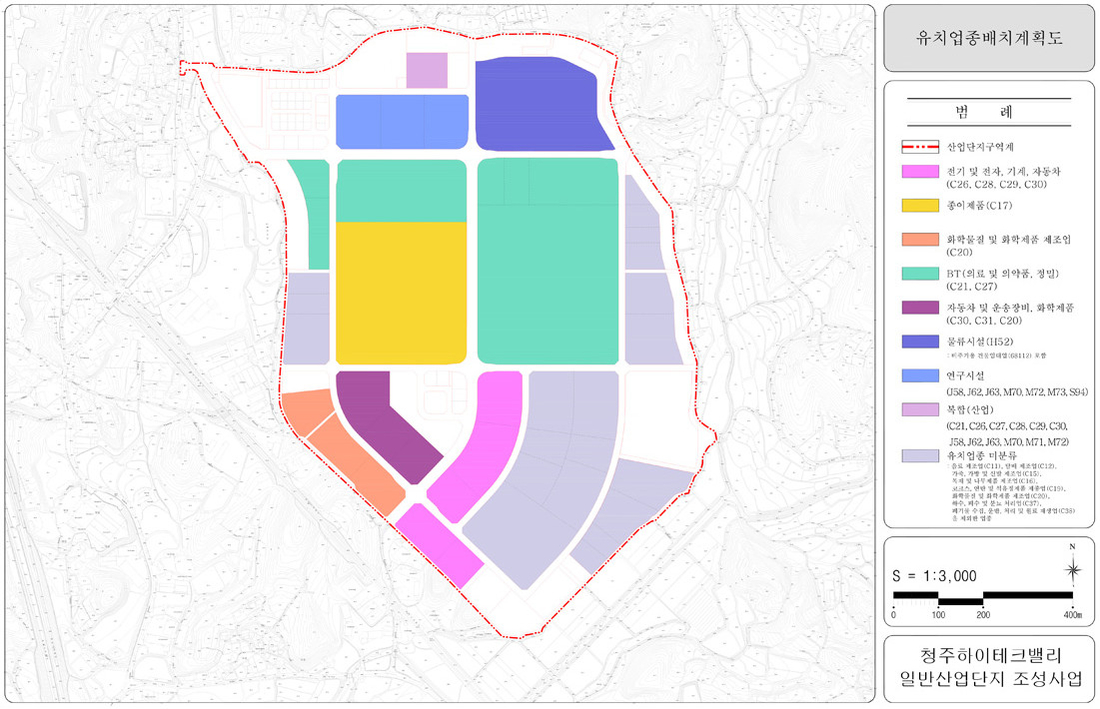The height and width of the screenshot is (709, 1100).
Task: Click the small pink-lilac square at map top
Action: (427, 71)
